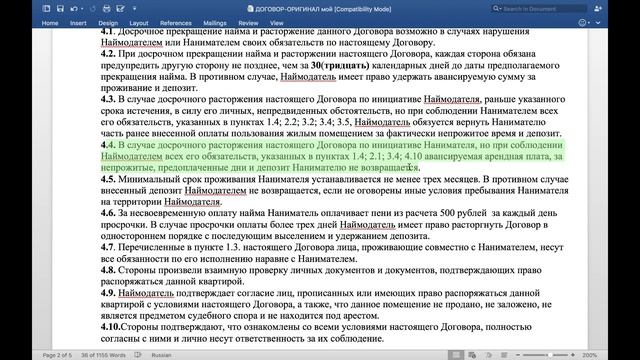Screen dimensions: 640x360
Task: Switch to Web Layout view
Action: coord(472,355)
